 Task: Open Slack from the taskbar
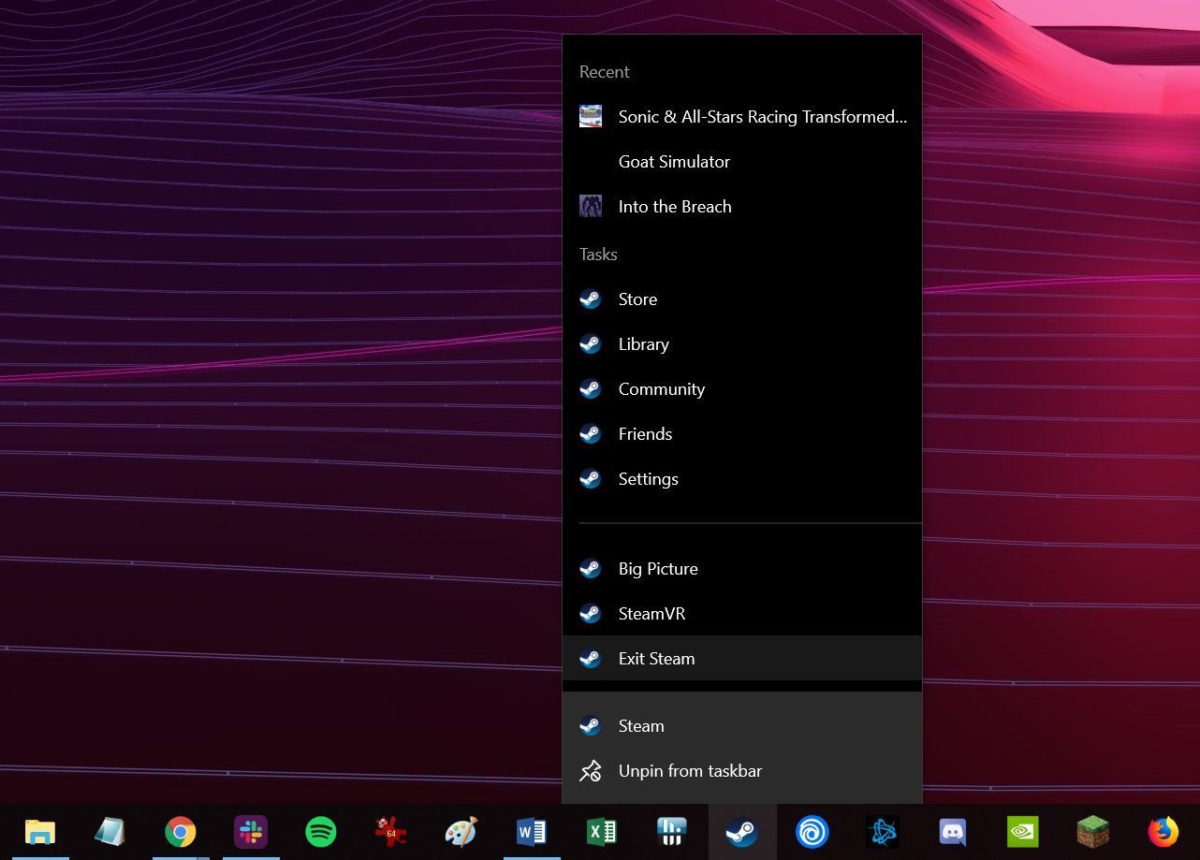(x=250, y=832)
